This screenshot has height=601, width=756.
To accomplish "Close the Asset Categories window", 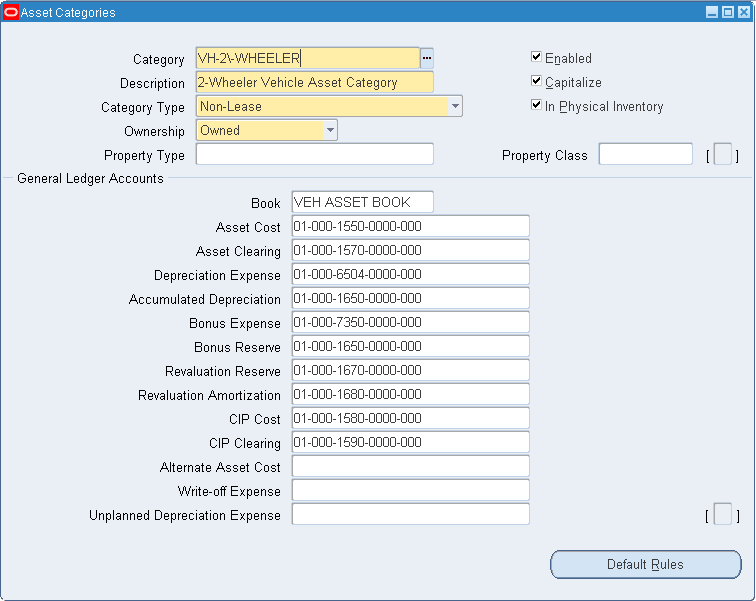I will pyautogui.click(x=743, y=12).
